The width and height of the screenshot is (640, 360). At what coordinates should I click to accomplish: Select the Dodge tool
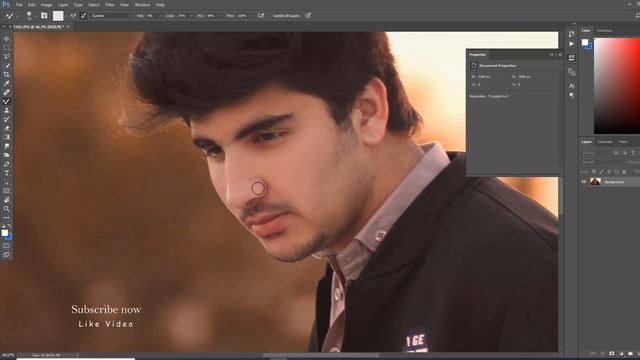tap(7, 155)
